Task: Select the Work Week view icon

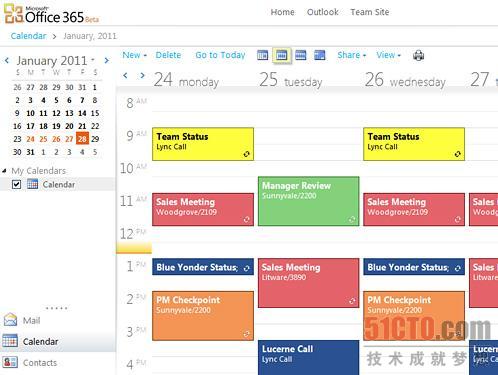Action: click(282, 55)
